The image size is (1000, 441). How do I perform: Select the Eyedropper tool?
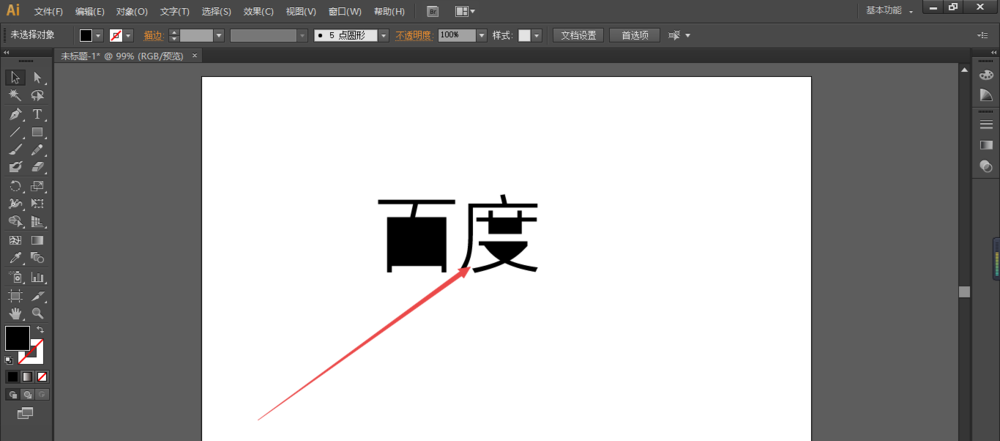[15, 258]
